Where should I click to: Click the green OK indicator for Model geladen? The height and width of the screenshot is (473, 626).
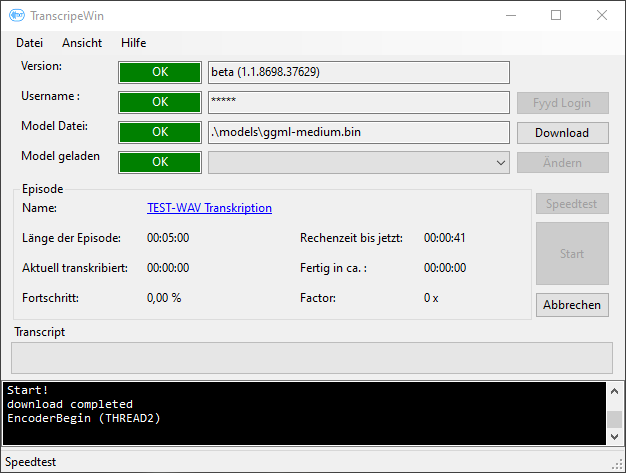point(160,162)
